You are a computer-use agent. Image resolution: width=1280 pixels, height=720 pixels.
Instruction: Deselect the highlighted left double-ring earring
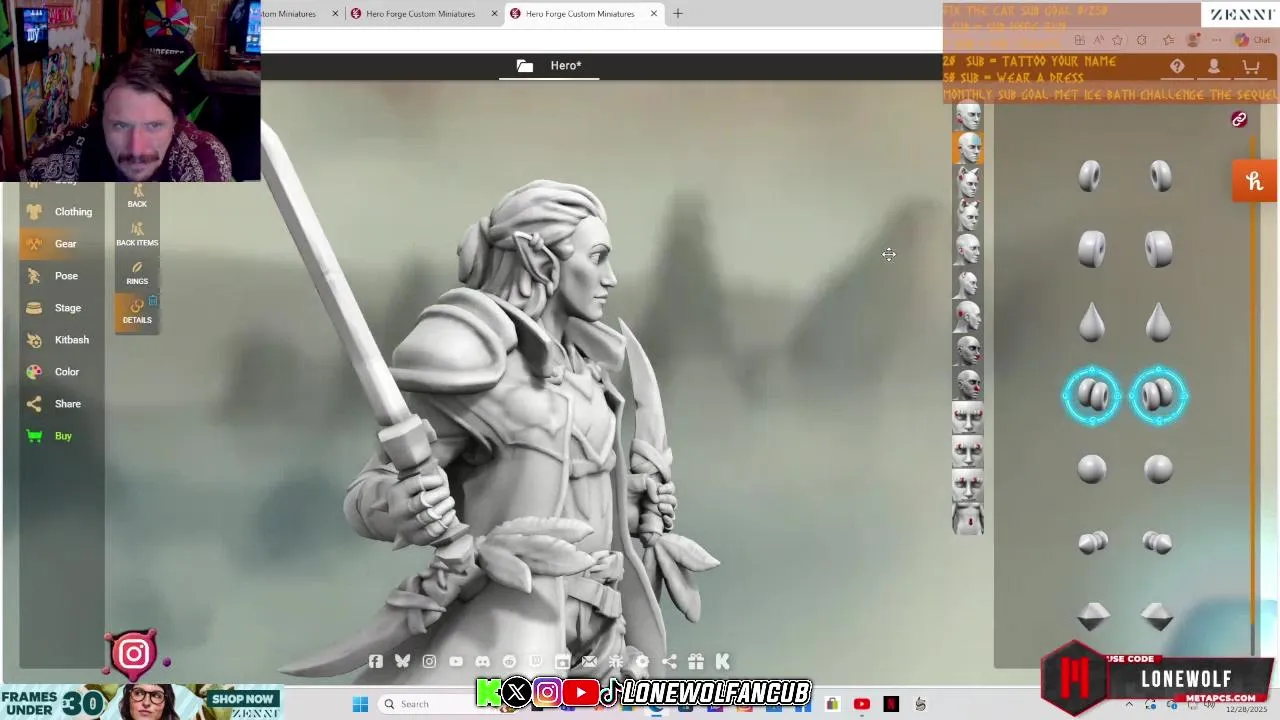(x=1091, y=396)
